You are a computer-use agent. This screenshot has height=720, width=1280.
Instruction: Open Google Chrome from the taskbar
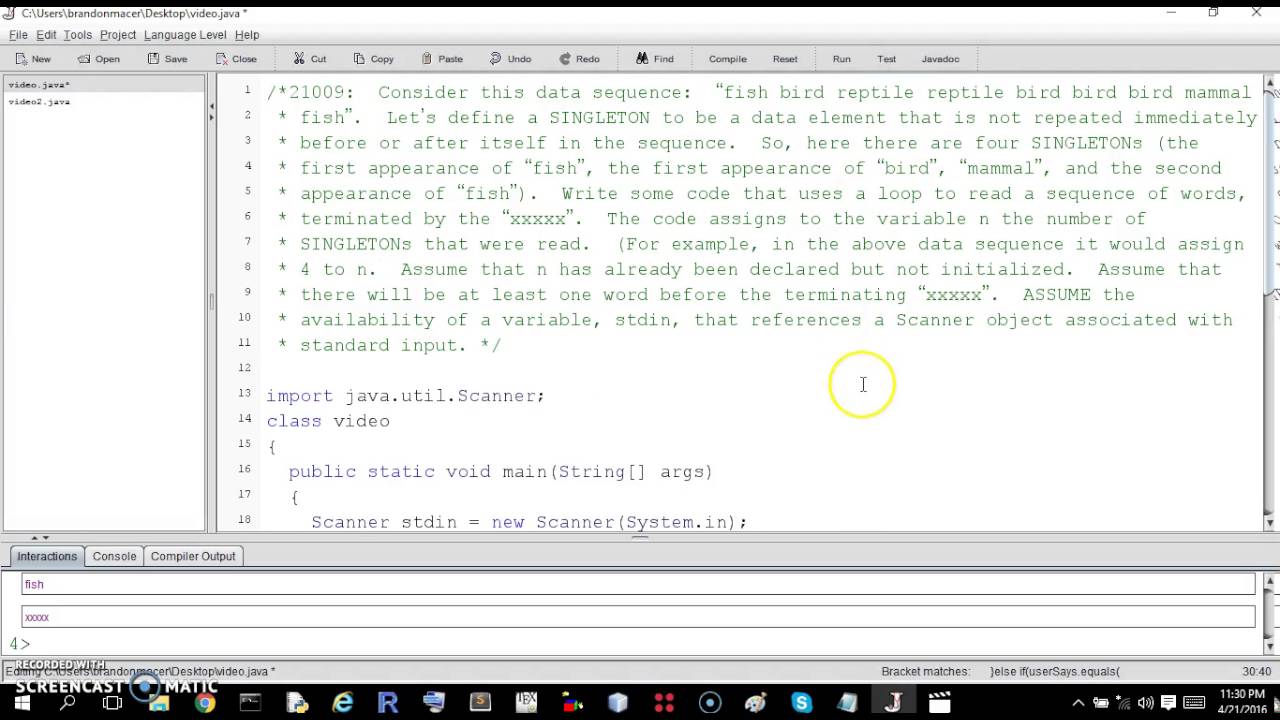(204, 703)
